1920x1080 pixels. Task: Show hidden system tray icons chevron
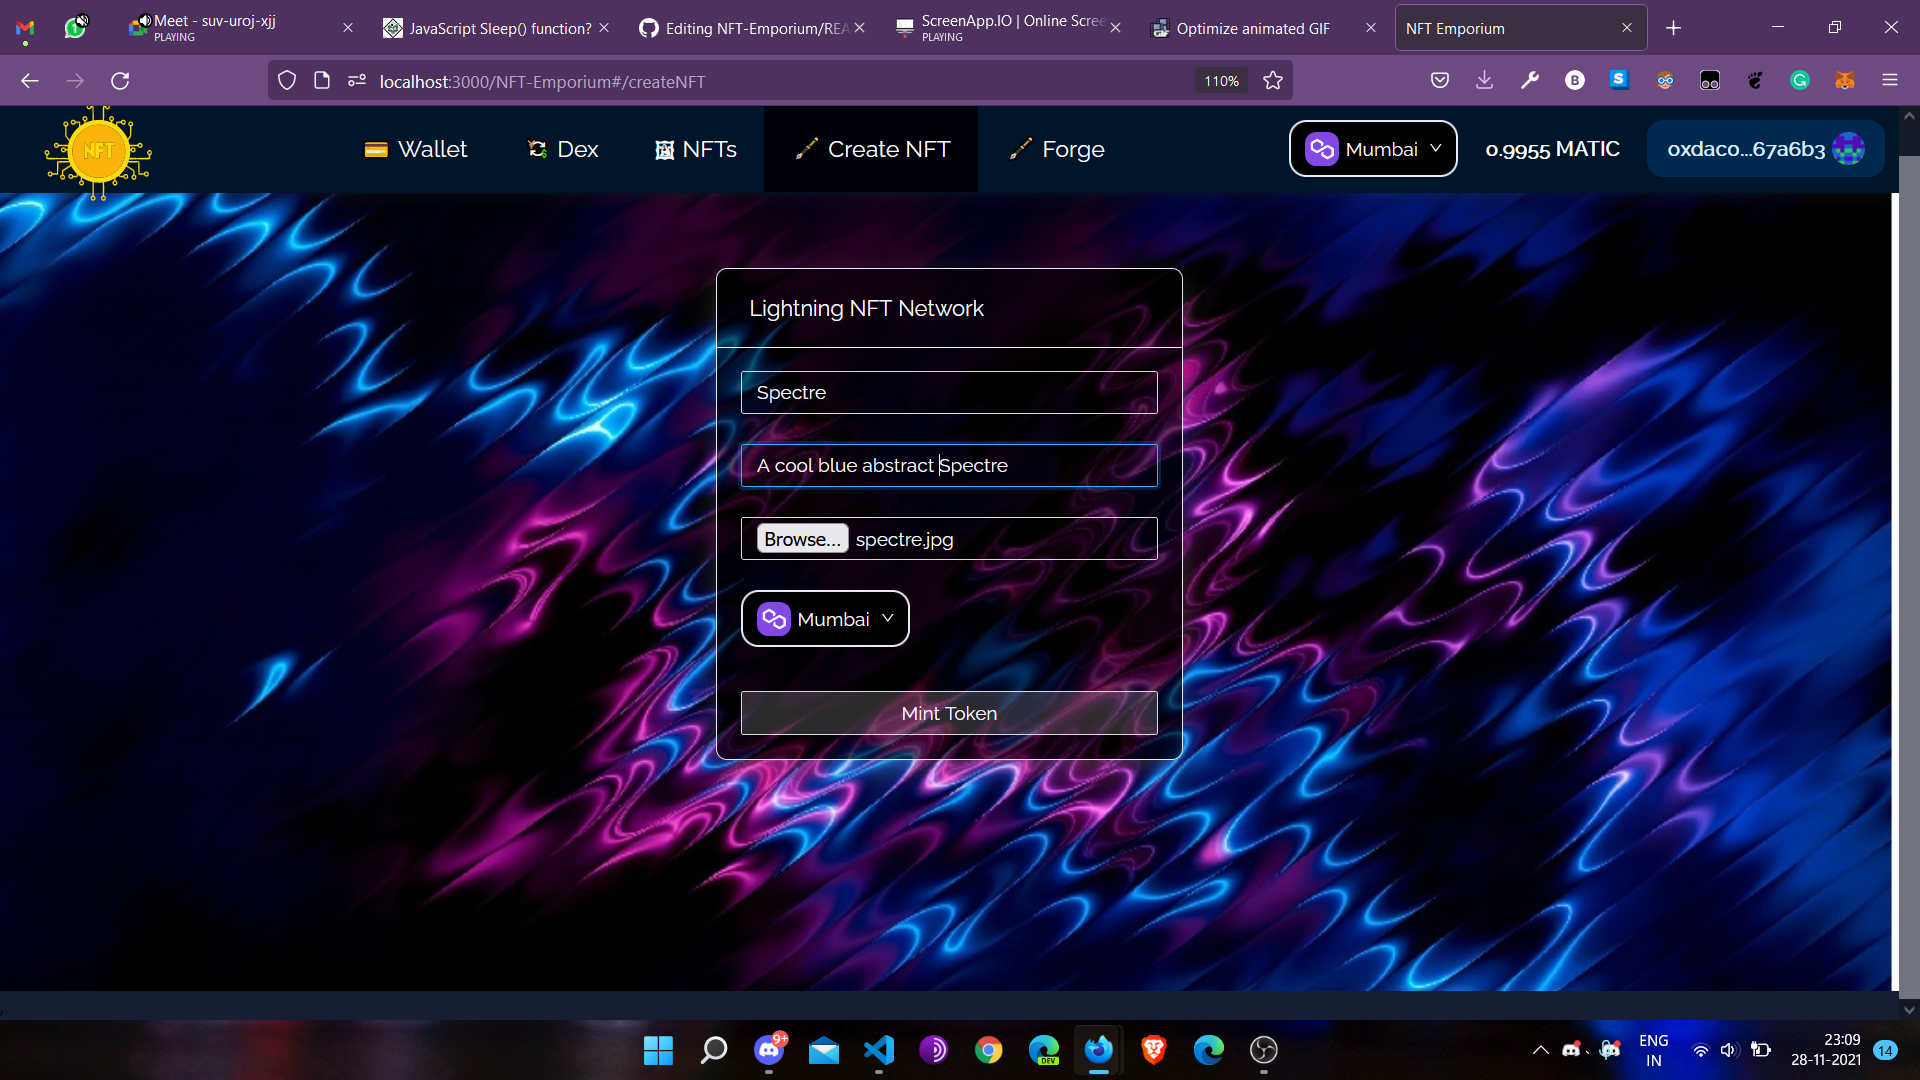click(1540, 1050)
